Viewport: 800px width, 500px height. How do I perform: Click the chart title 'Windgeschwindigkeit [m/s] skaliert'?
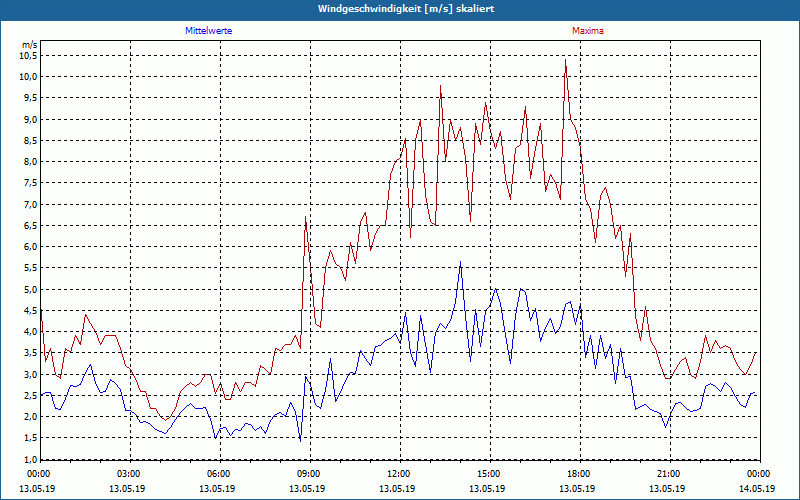(406, 9)
